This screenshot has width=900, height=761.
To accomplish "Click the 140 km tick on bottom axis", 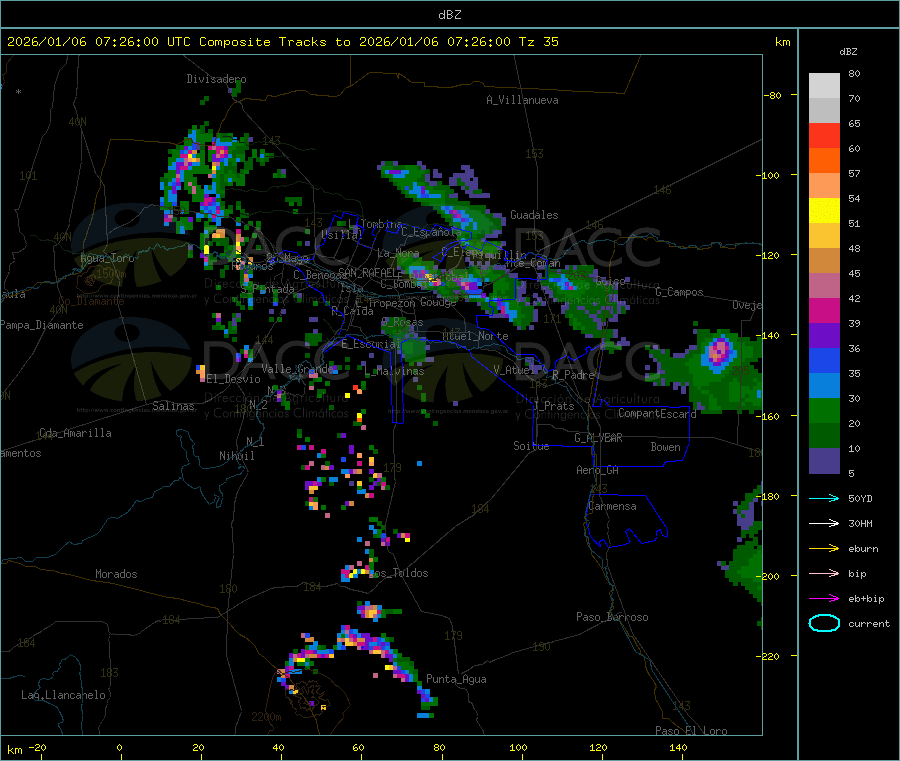I will pyautogui.click(x=678, y=747).
